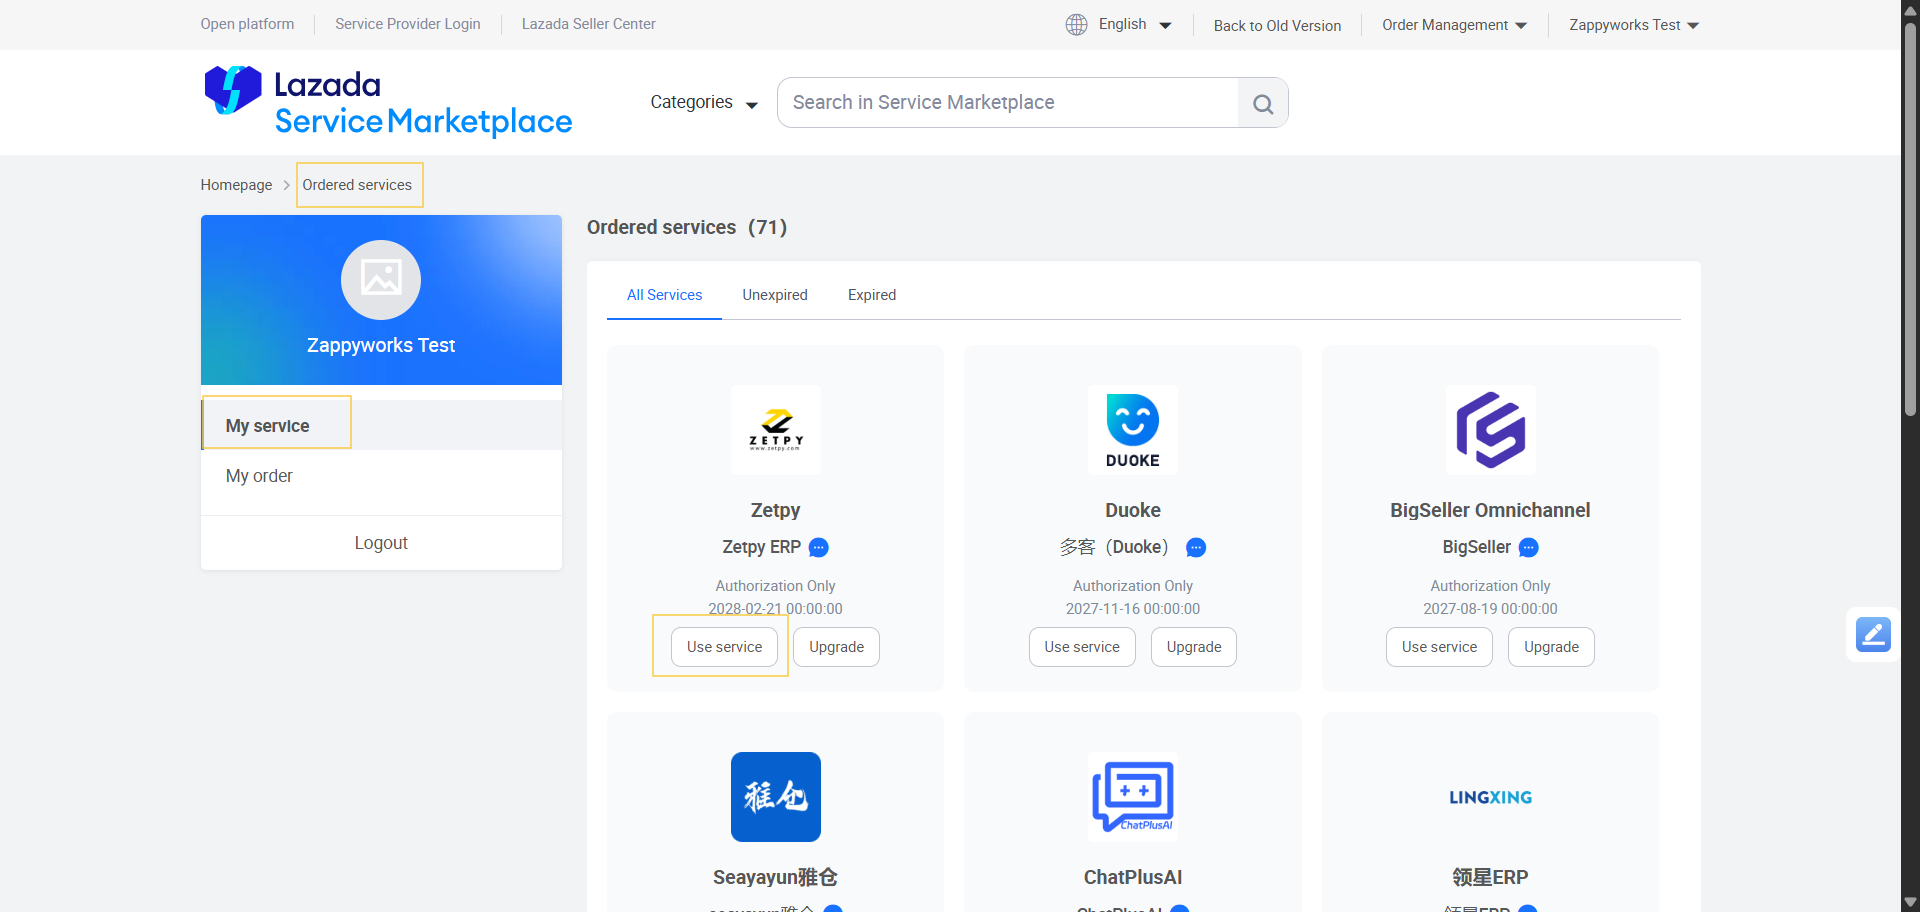Focus the Search in Service Marketplace field
1920x912 pixels.
coord(1008,103)
